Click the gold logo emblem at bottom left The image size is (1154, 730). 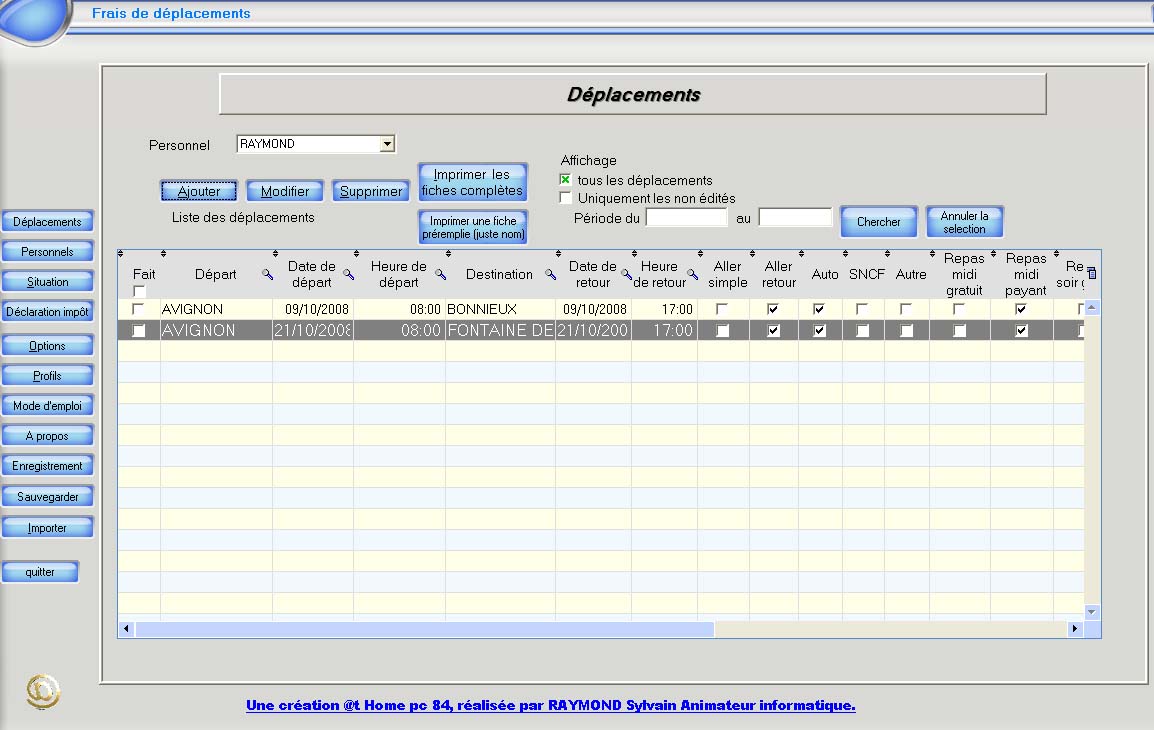point(43,692)
